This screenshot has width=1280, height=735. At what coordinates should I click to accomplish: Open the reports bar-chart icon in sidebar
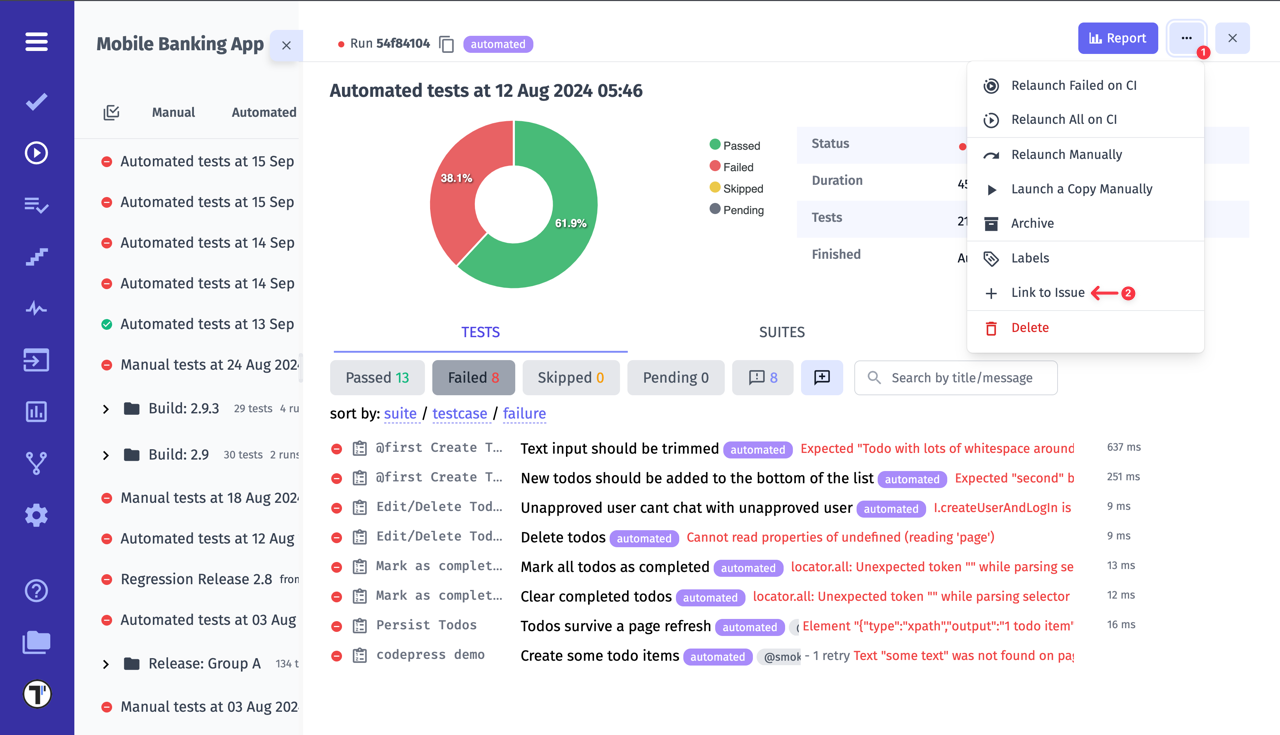pos(36,411)
